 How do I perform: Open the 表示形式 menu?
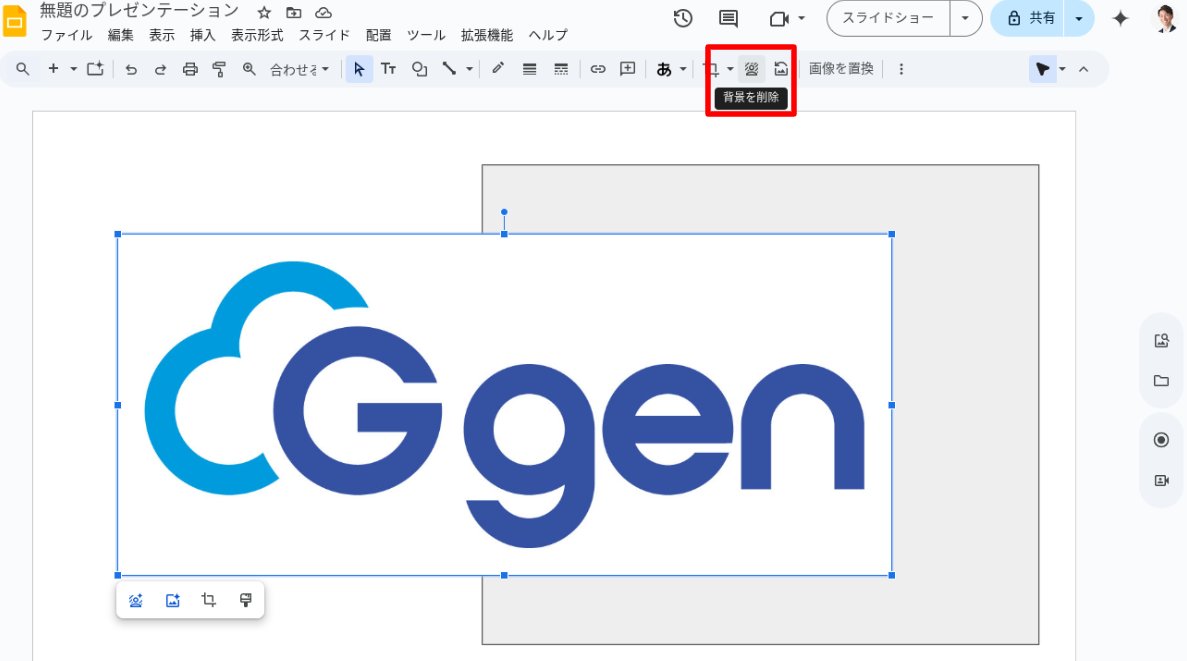(x=257, y=36)
